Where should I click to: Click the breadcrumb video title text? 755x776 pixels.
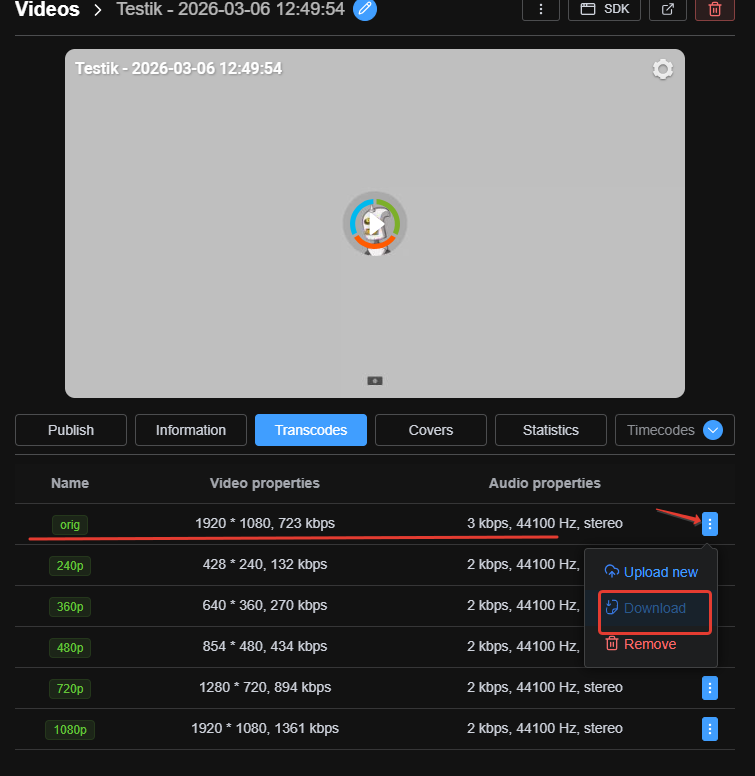click(231, 9)
